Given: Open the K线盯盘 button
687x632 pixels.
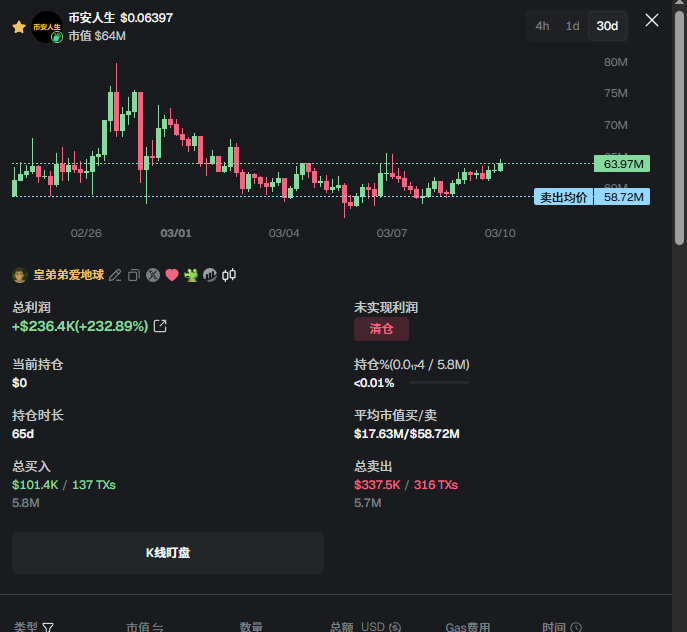Looking at the screenshot, I should (168, 553).
